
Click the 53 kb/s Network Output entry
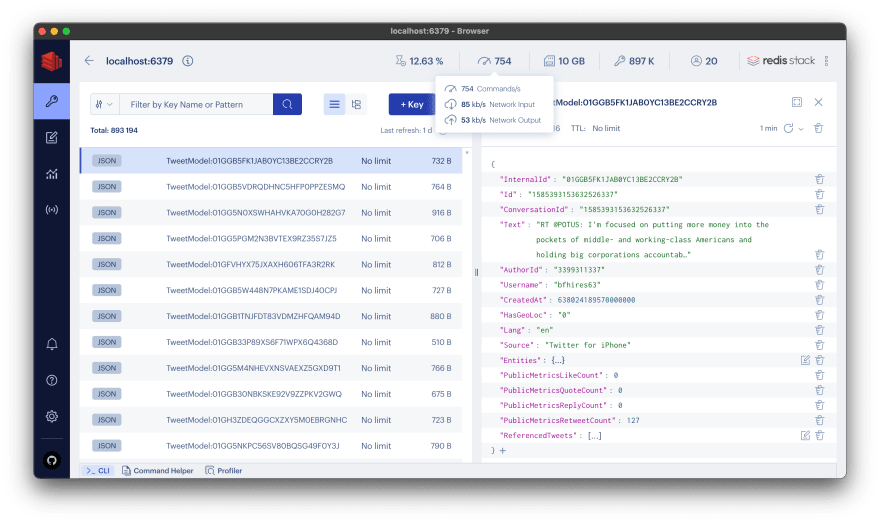point(493,120)
